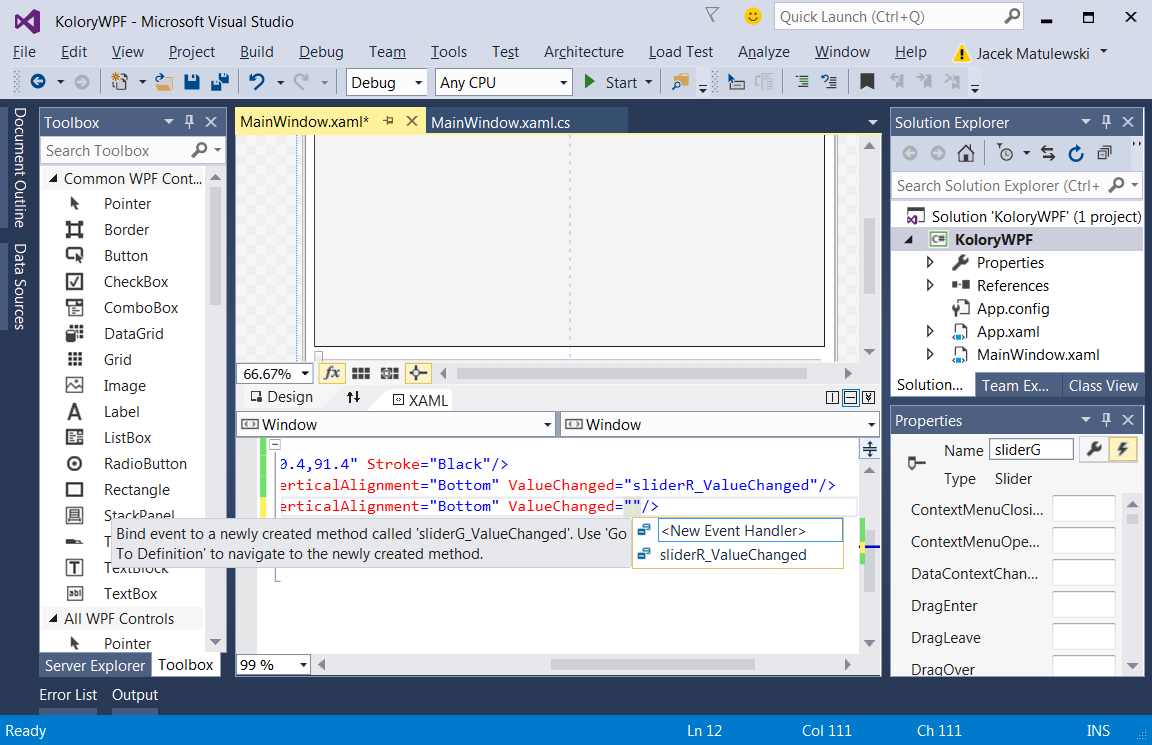Expand the References node
The image size is (1152, 745).
[930, 285]
